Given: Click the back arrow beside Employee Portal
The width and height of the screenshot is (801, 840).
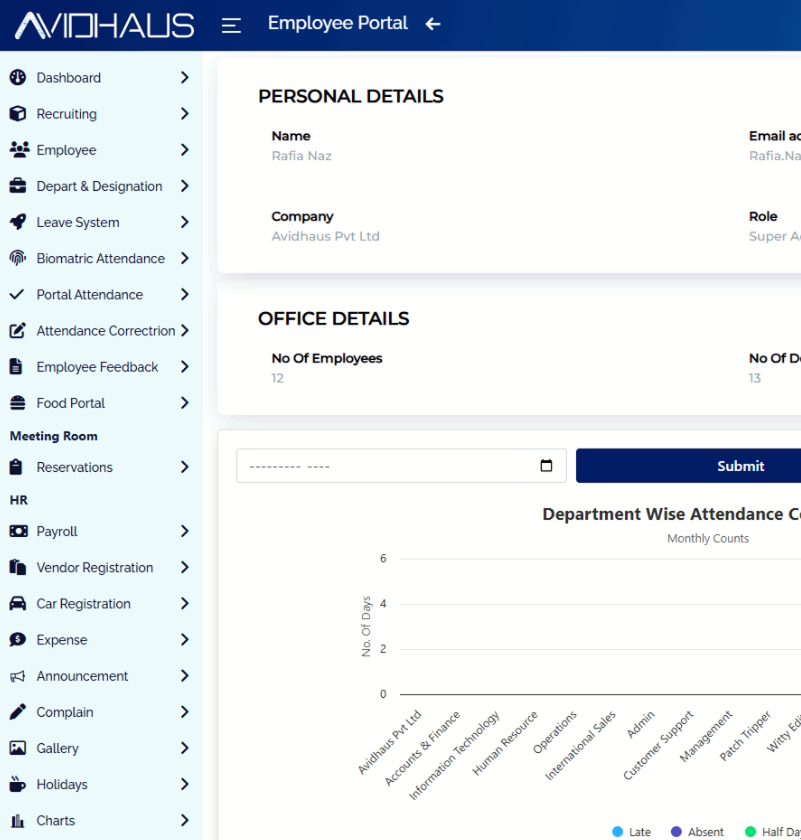Looking at the screenshot, I should point(433,24).
